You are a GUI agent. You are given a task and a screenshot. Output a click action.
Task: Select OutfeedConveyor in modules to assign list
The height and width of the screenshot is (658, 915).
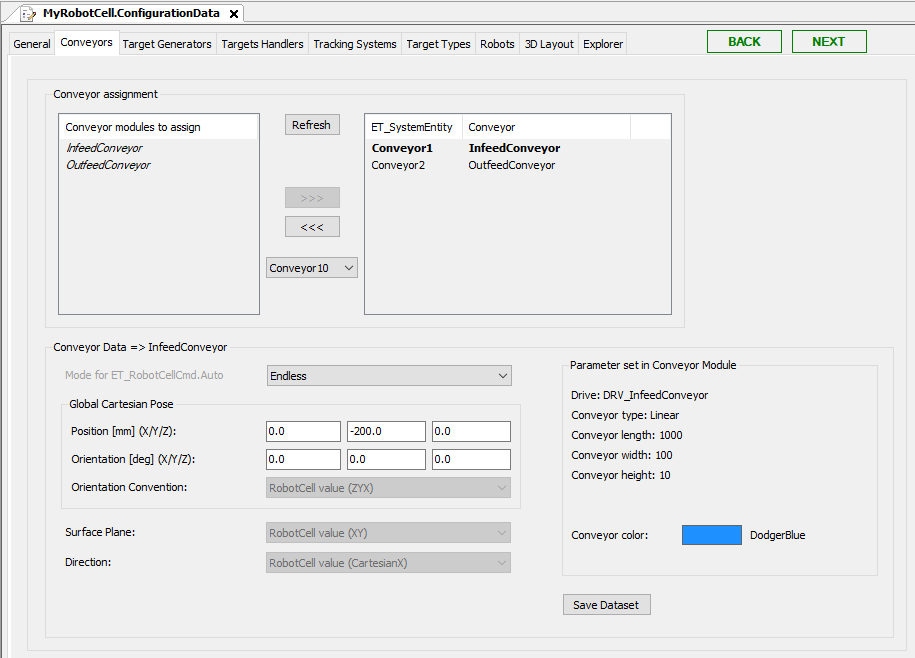tap(108, 165)
